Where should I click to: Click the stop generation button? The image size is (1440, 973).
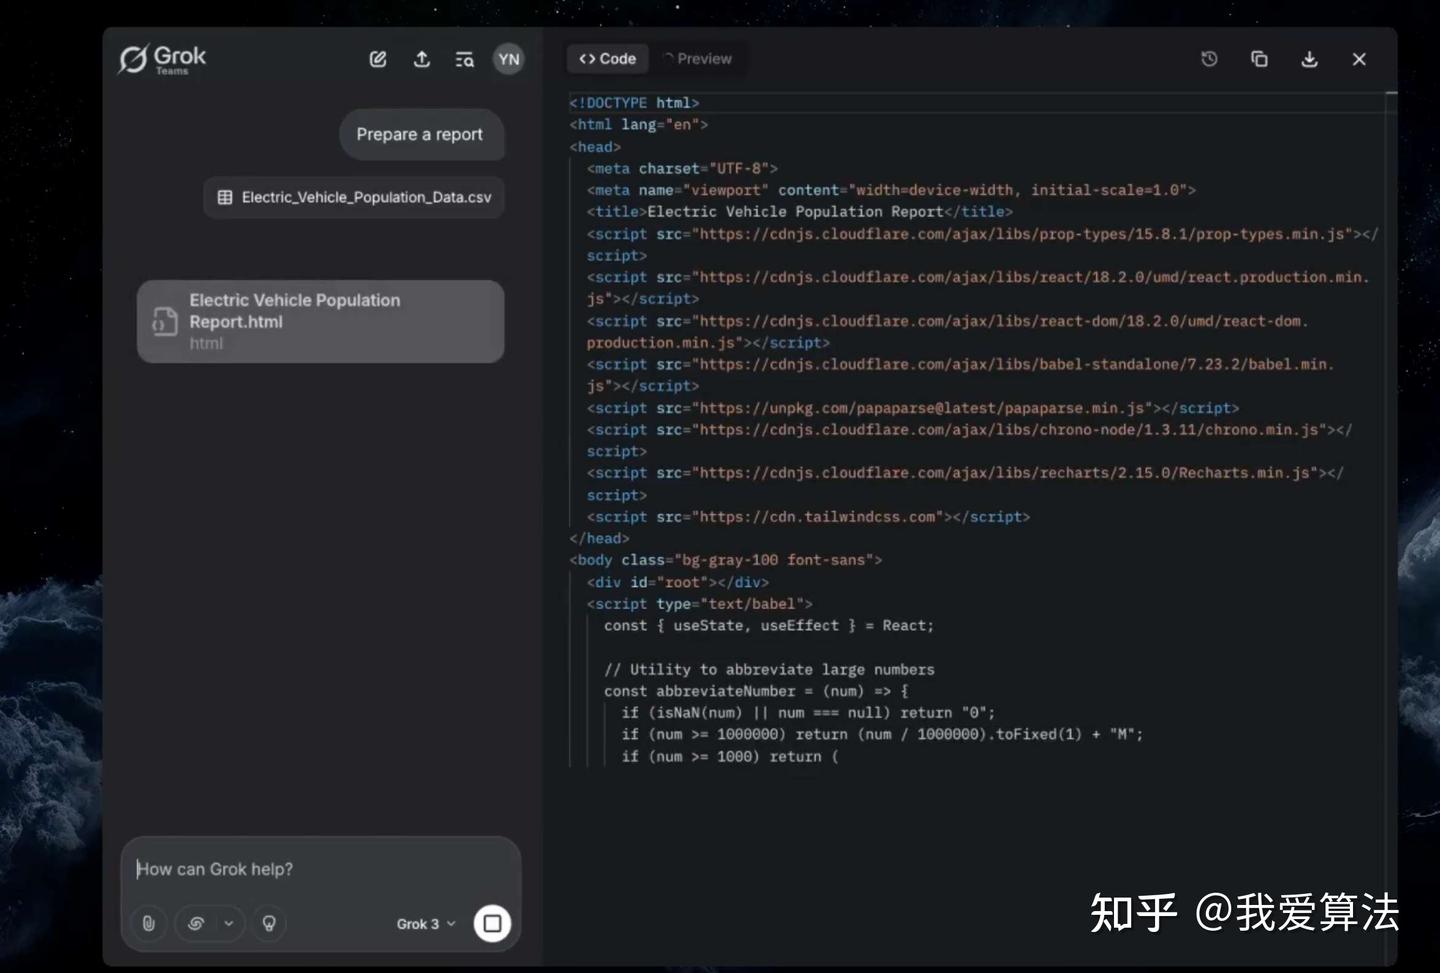[x=492, y=923]
